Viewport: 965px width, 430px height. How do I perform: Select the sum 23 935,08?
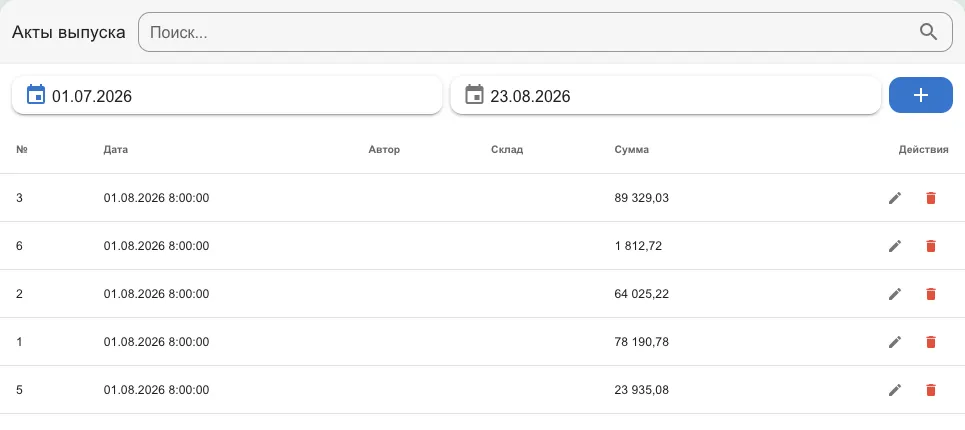coord(641,390)
